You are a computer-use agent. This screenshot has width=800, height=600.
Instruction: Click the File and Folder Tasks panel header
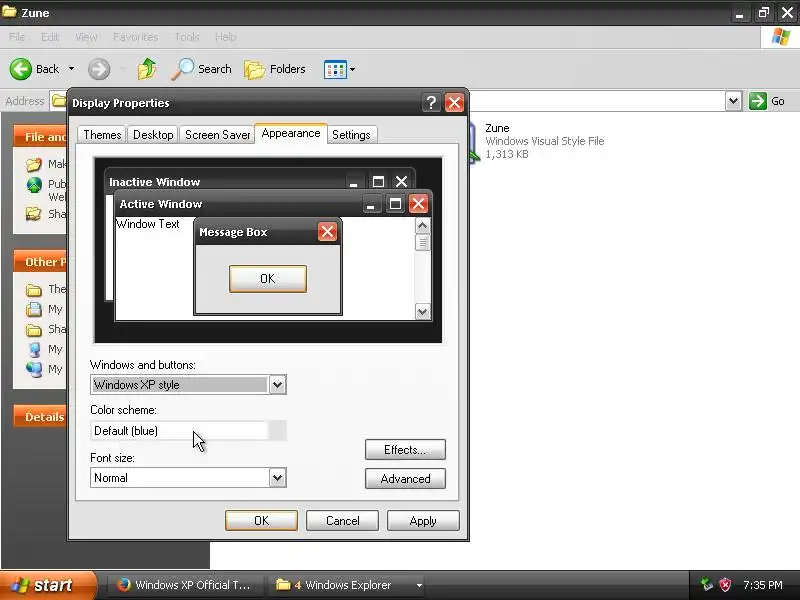[x=40, y=136]
